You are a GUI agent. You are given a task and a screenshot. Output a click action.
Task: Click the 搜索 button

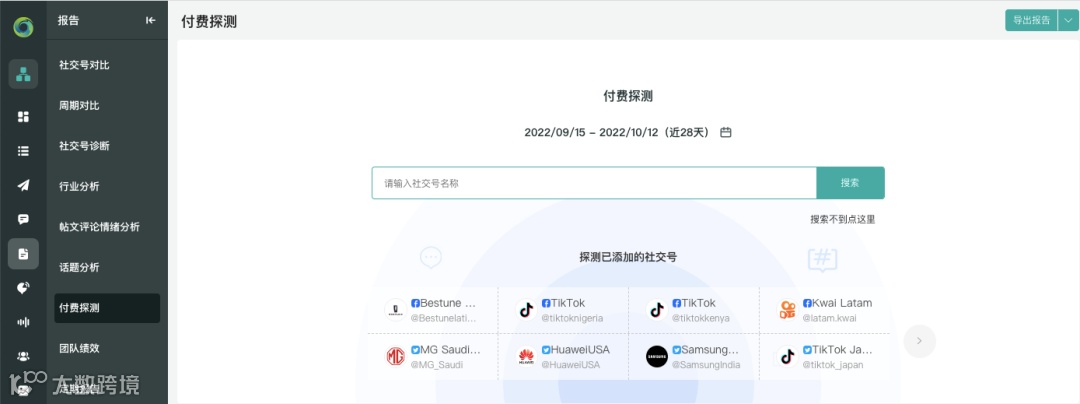pos(850,183)
